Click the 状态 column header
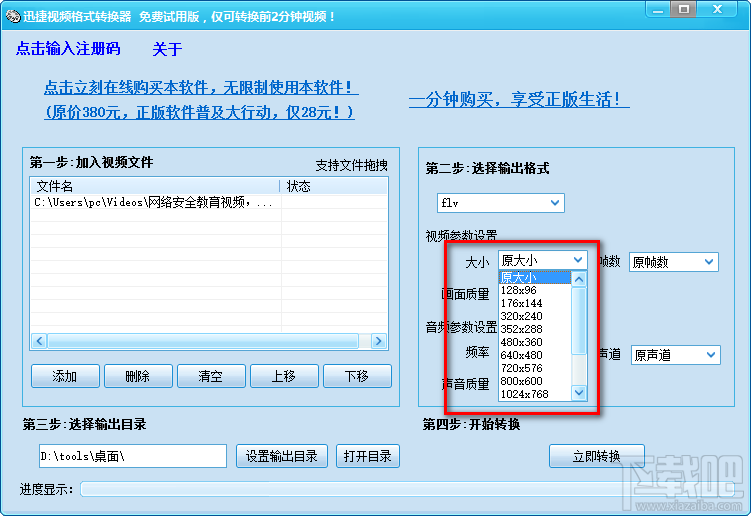751x516 pixels. click(x=333, y=186)
